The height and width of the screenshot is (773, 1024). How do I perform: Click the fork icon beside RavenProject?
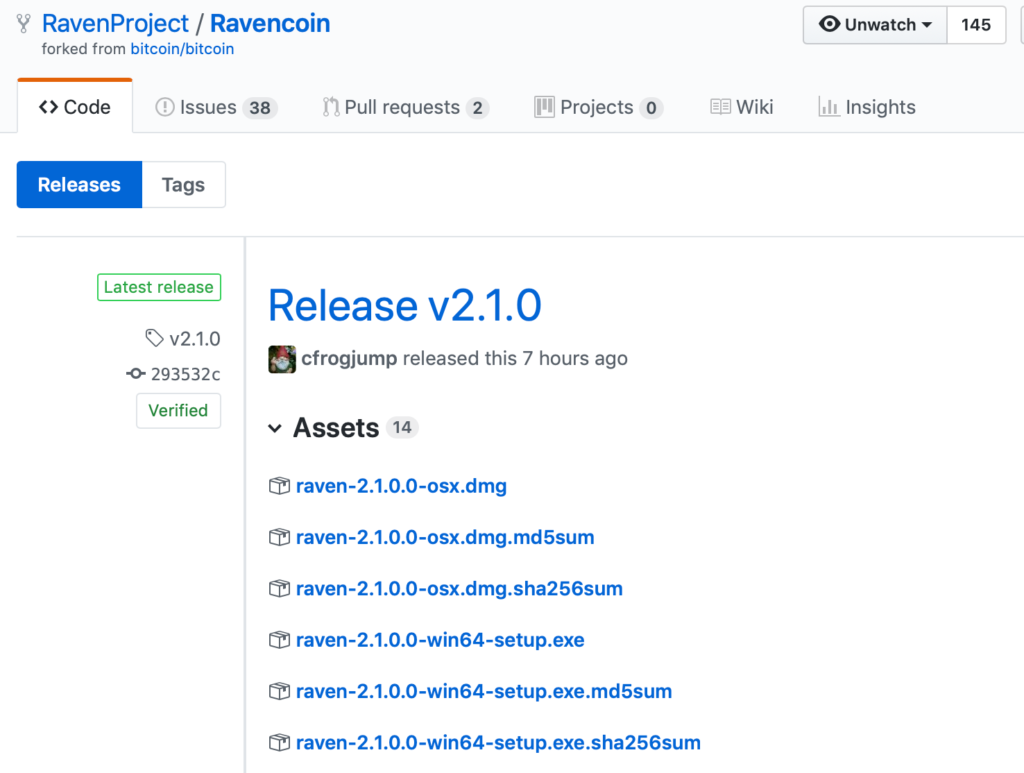point(24,24)
